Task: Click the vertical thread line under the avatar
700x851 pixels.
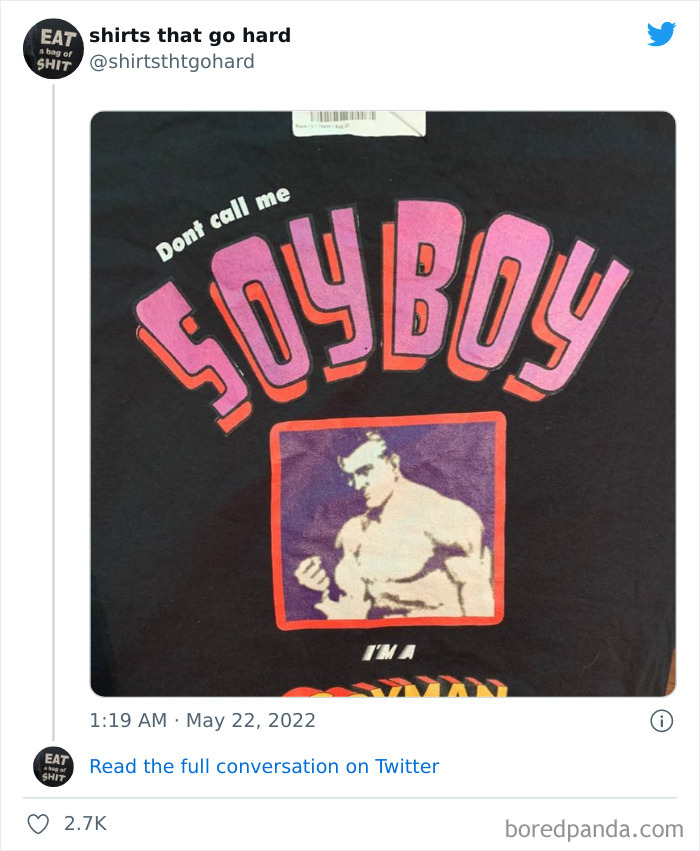Action: pos(53,412)
